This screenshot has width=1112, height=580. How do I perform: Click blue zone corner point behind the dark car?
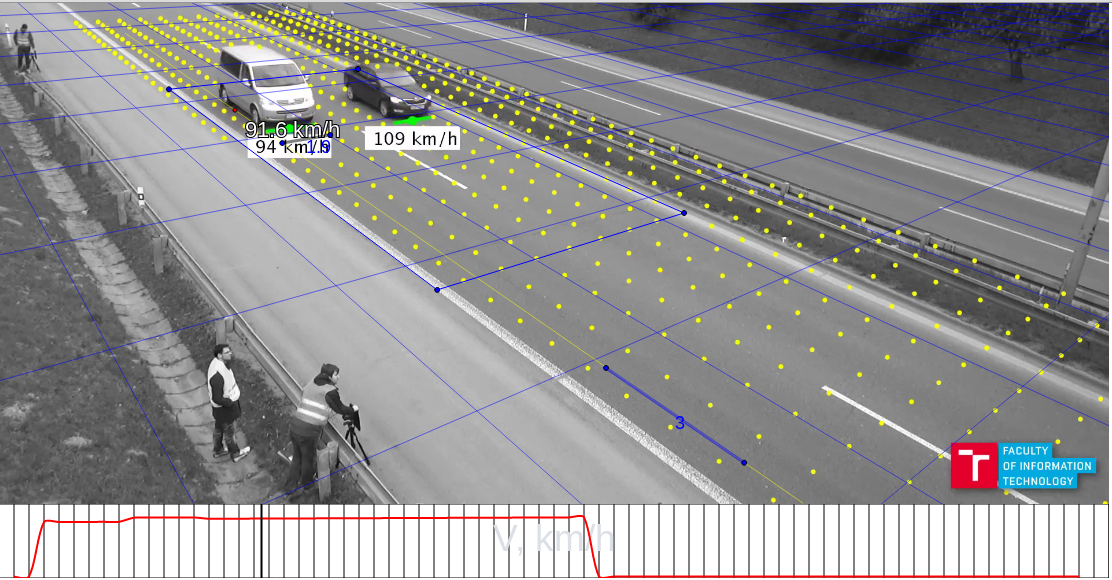coord(358,69)
